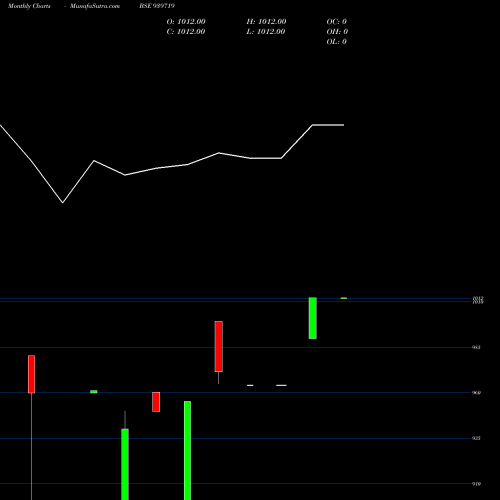Click the OC: 0 readout
500x500 pixels.
pos(337,22)
